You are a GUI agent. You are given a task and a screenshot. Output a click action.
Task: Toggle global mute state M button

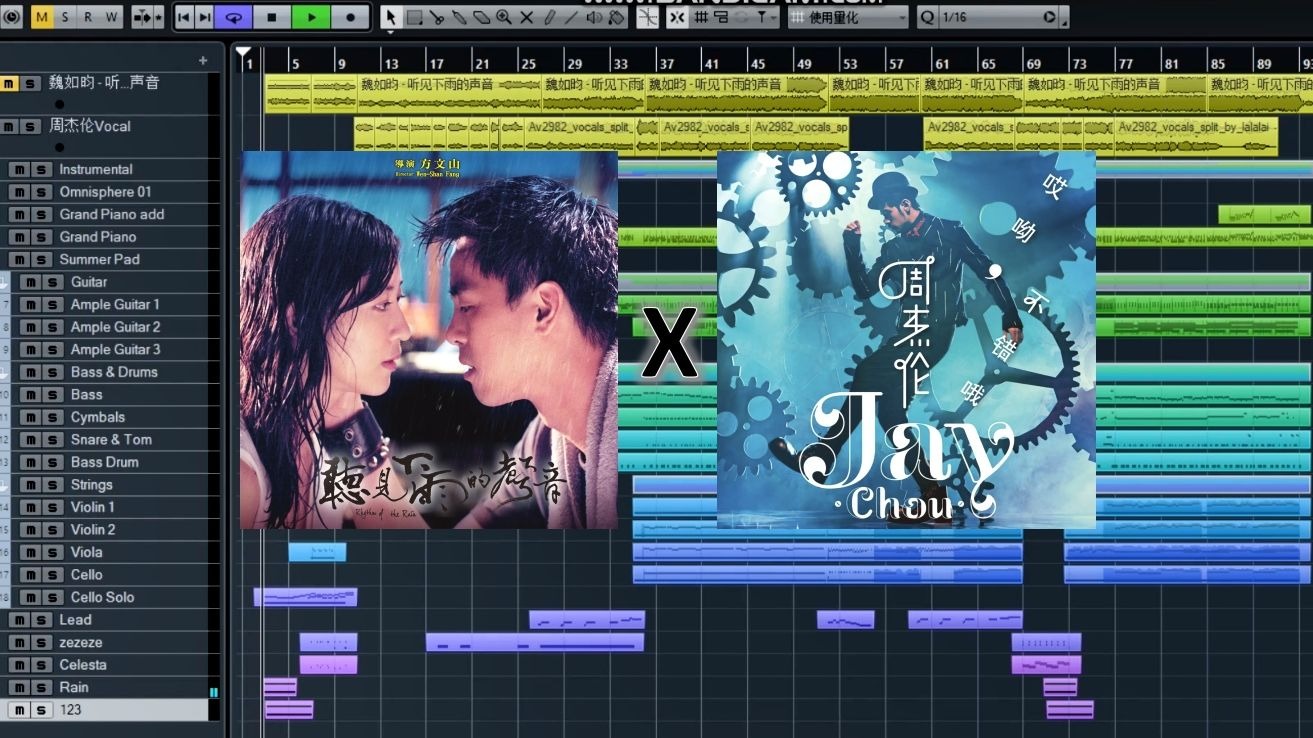pos(42,17)
